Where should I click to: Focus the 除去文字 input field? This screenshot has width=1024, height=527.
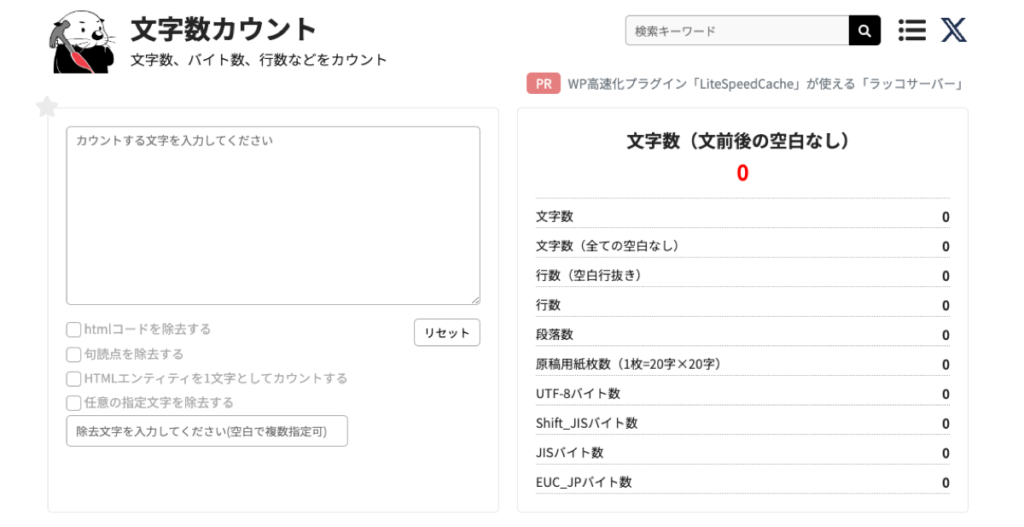(207, 431)
